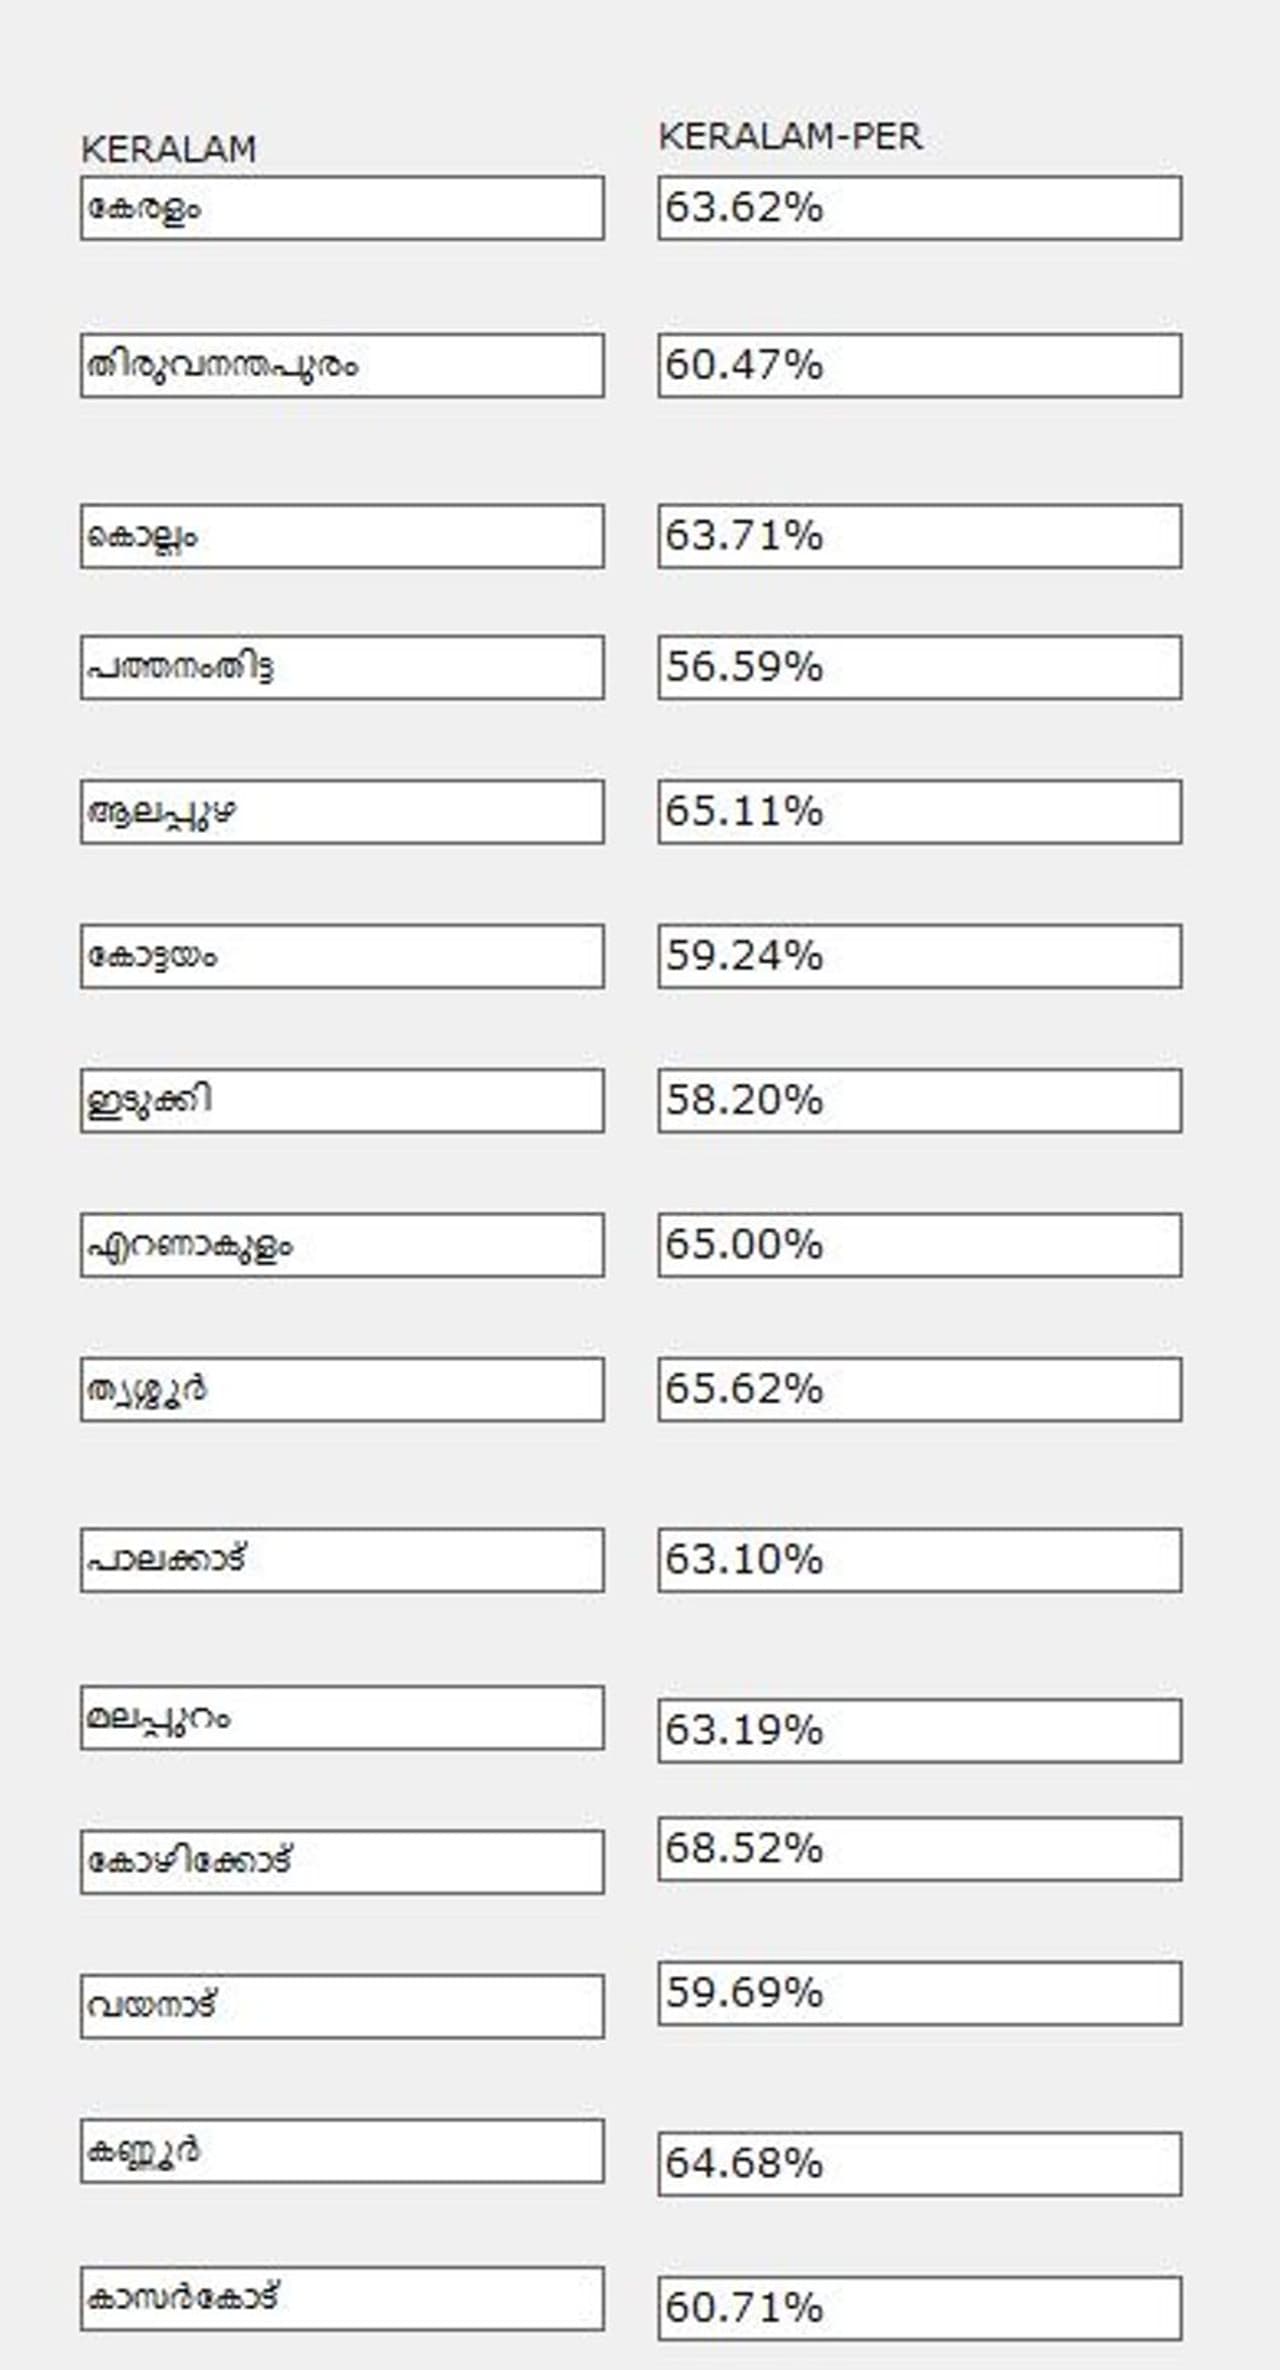Focus the 60.47% percentage field

919,365
